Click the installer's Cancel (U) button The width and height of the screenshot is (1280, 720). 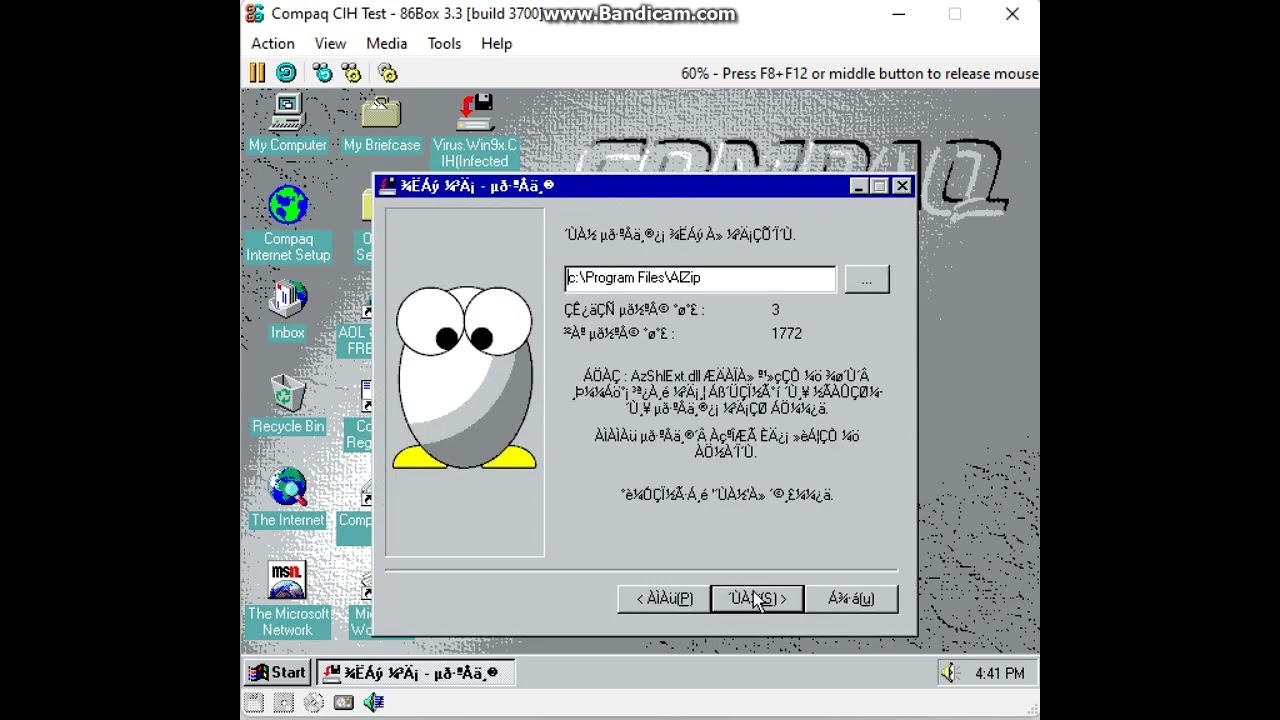851,599
